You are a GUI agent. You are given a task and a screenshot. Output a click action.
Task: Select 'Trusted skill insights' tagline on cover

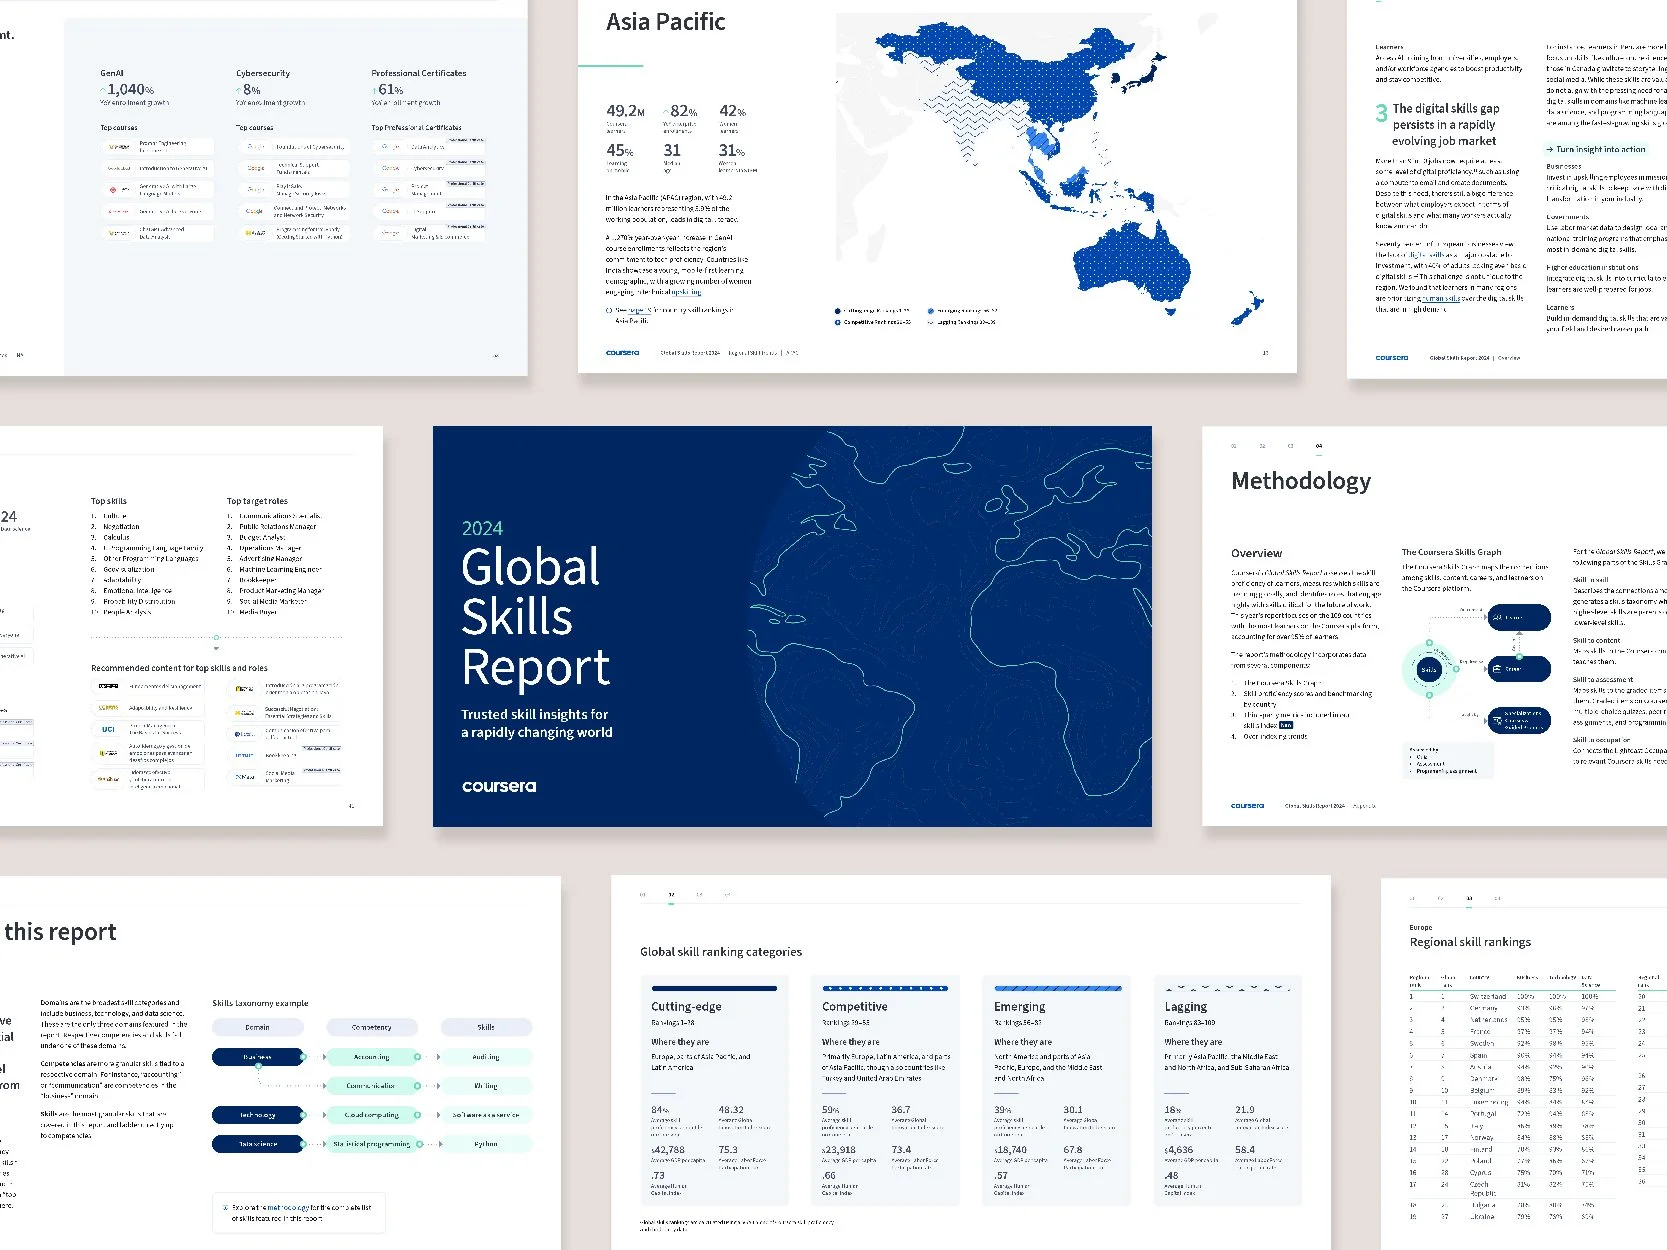(x=536, y=723)
